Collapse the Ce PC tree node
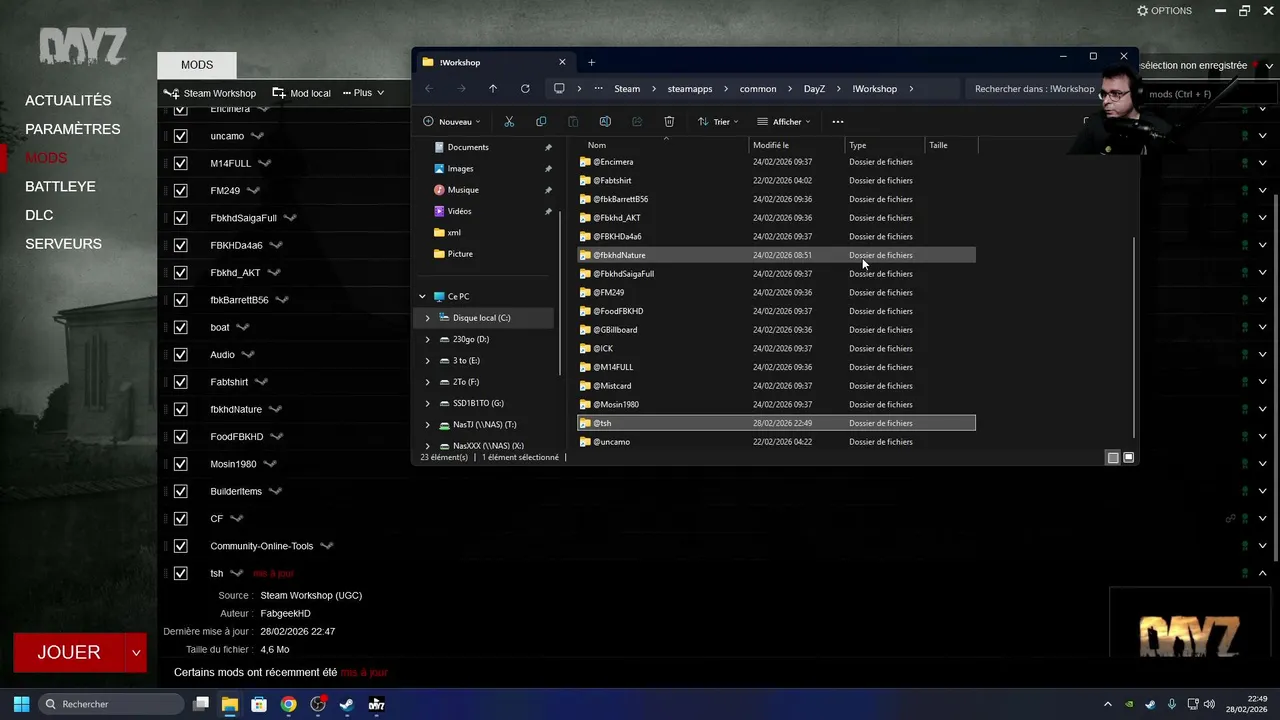Screen dimensions: 1280x720 tap(422, 297)
